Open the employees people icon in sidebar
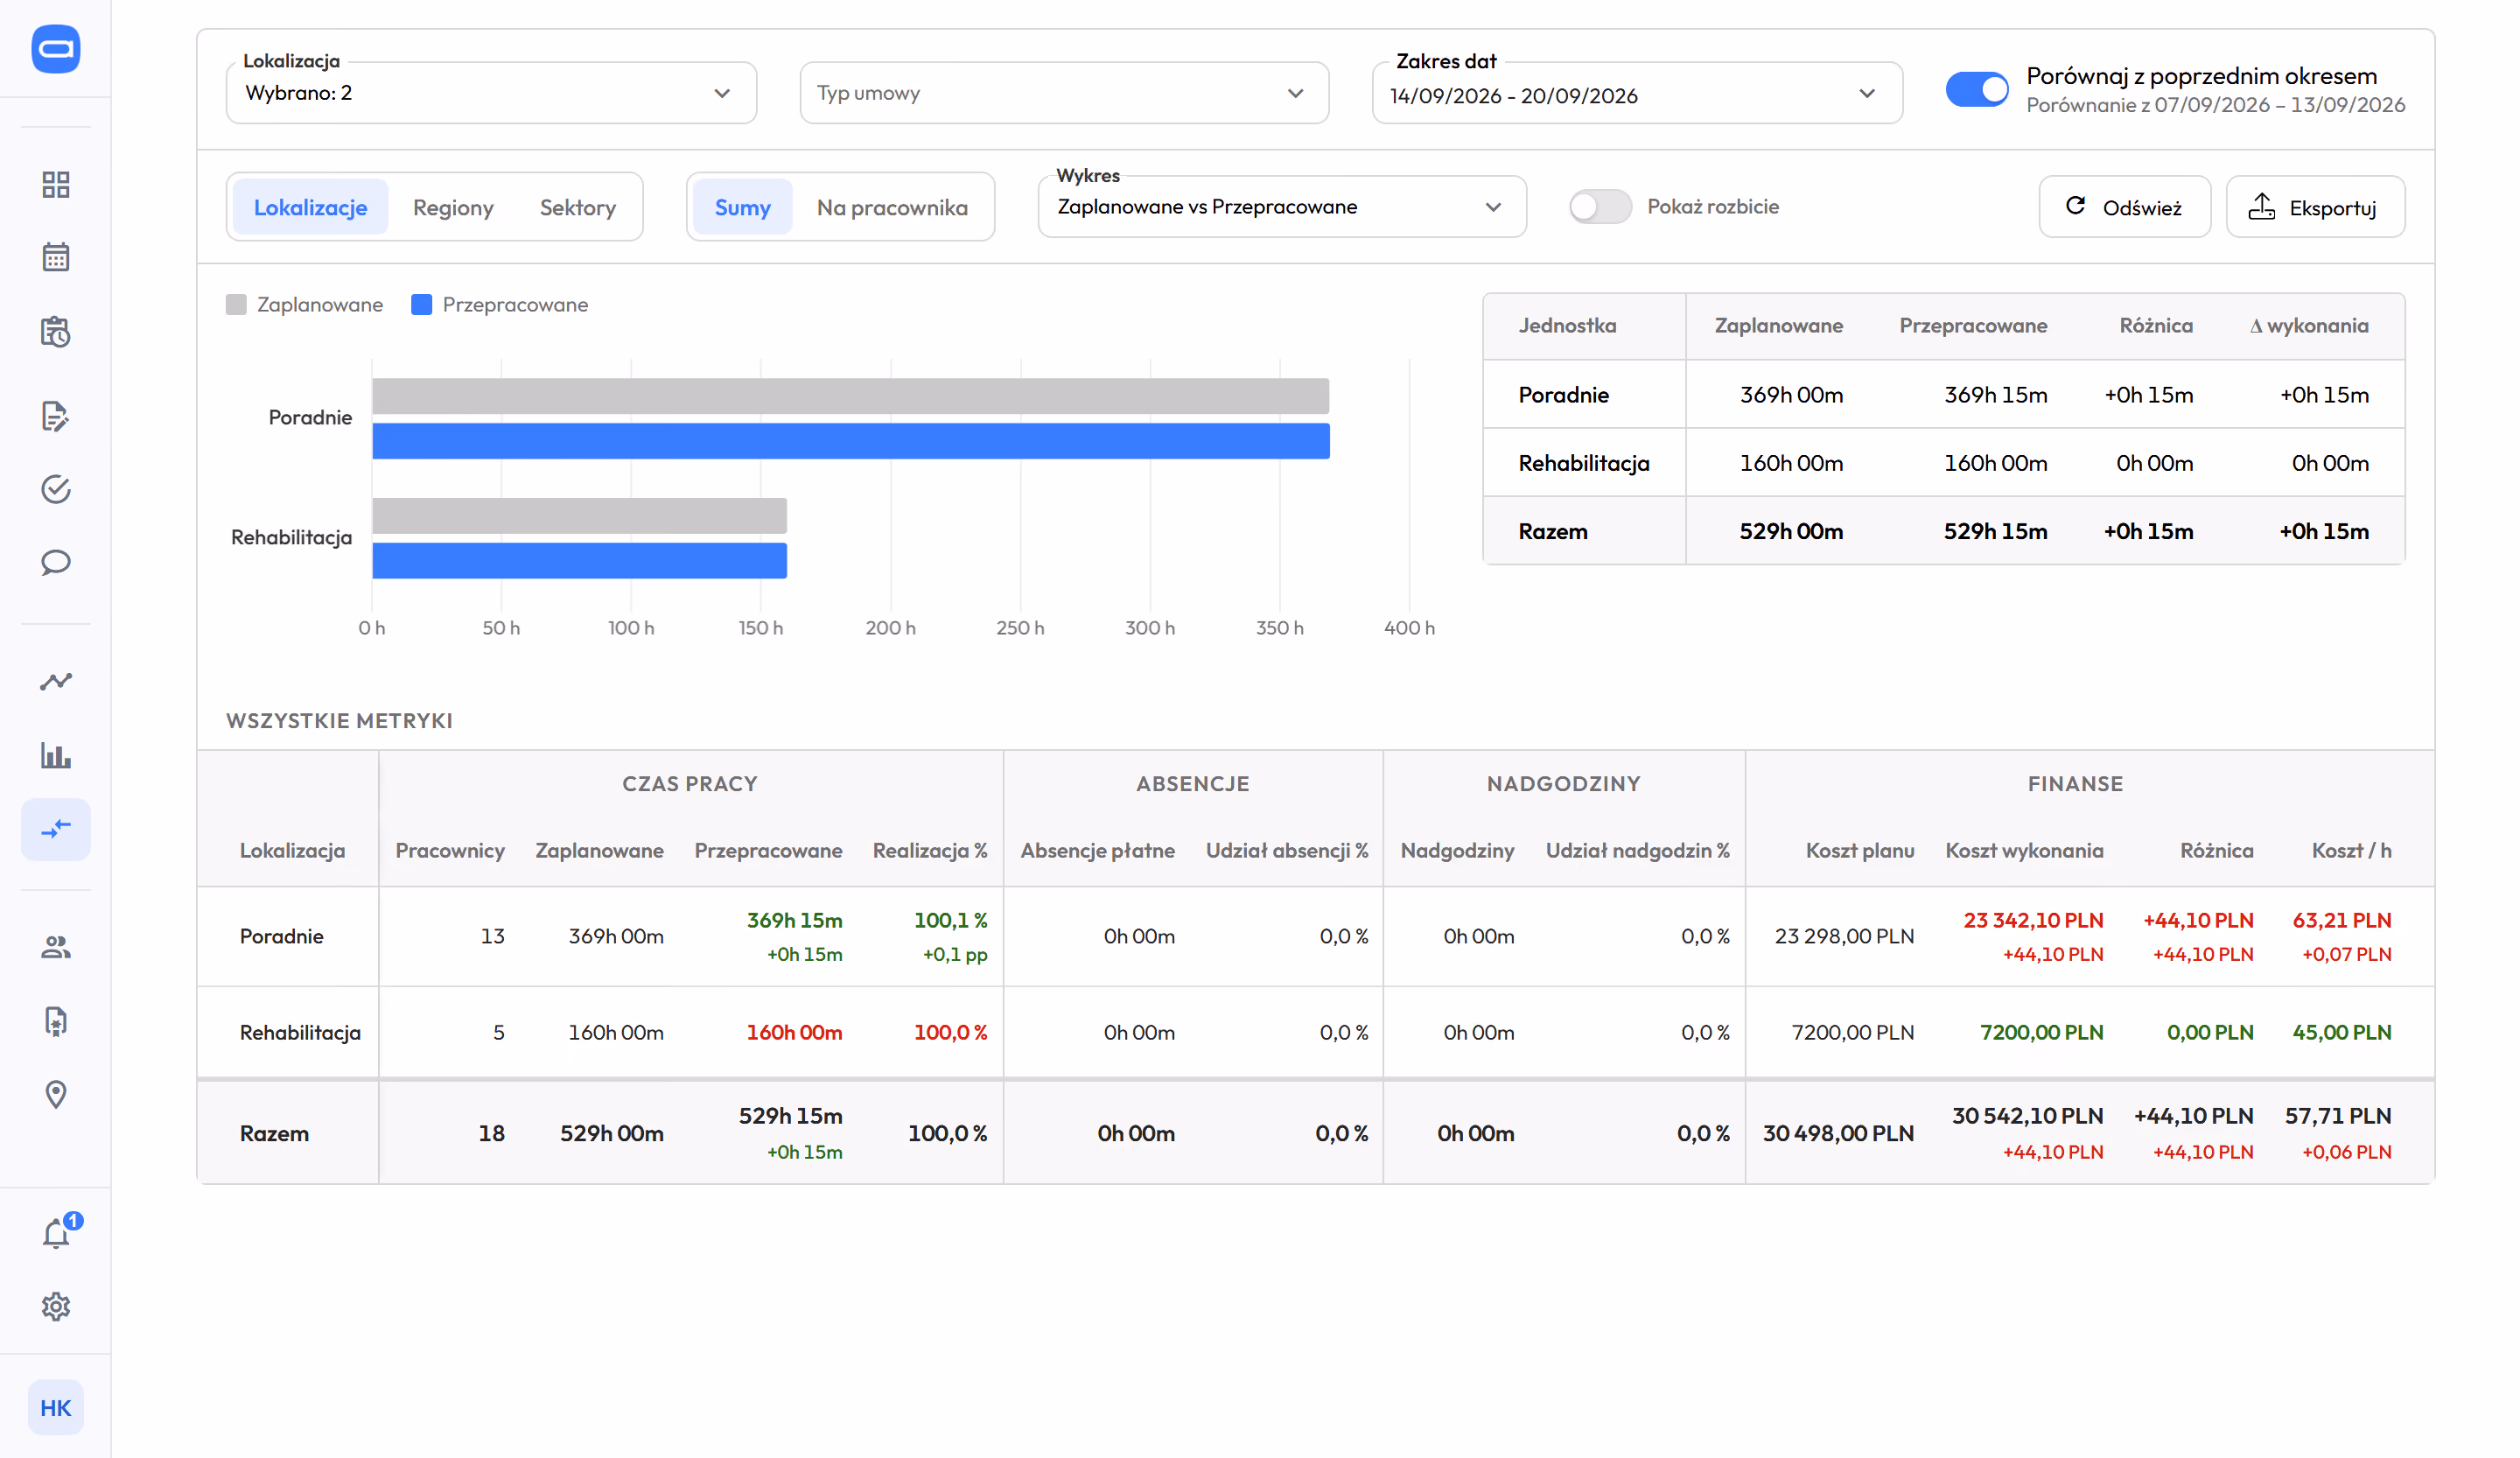Viewport: 2520px width, 1458px height. tap(56, 946)
